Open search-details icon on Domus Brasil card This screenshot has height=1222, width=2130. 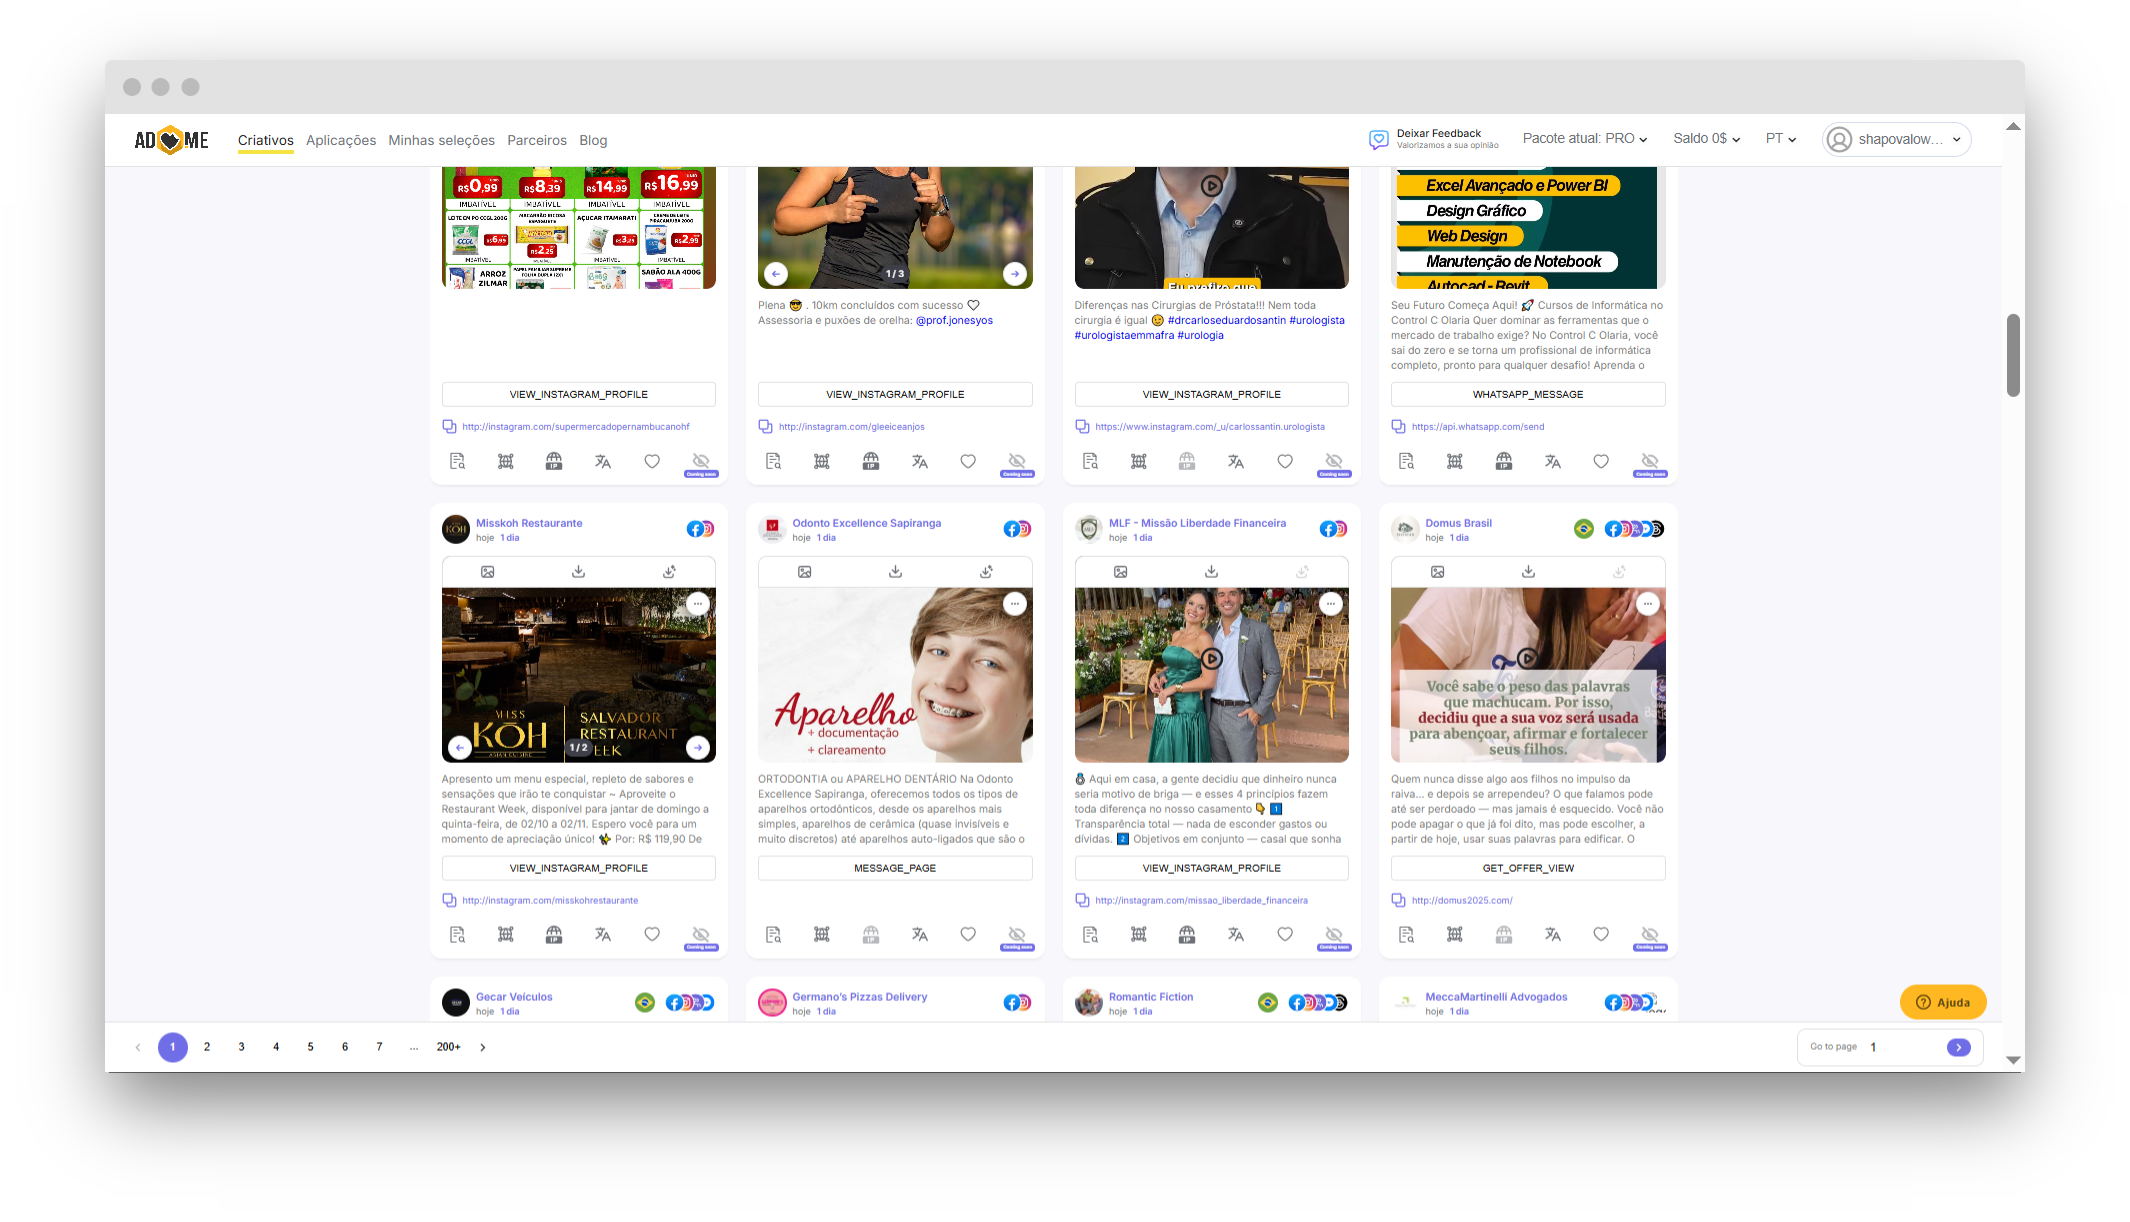click(x=1406, y=935)
